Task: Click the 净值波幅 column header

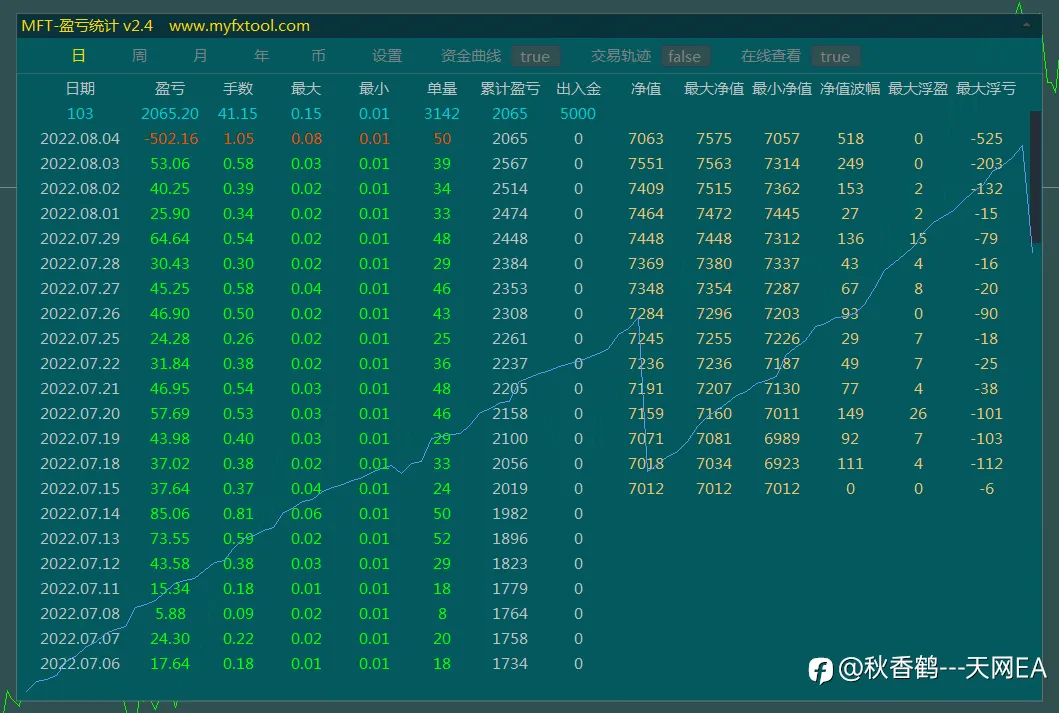Action: [850, 88]
